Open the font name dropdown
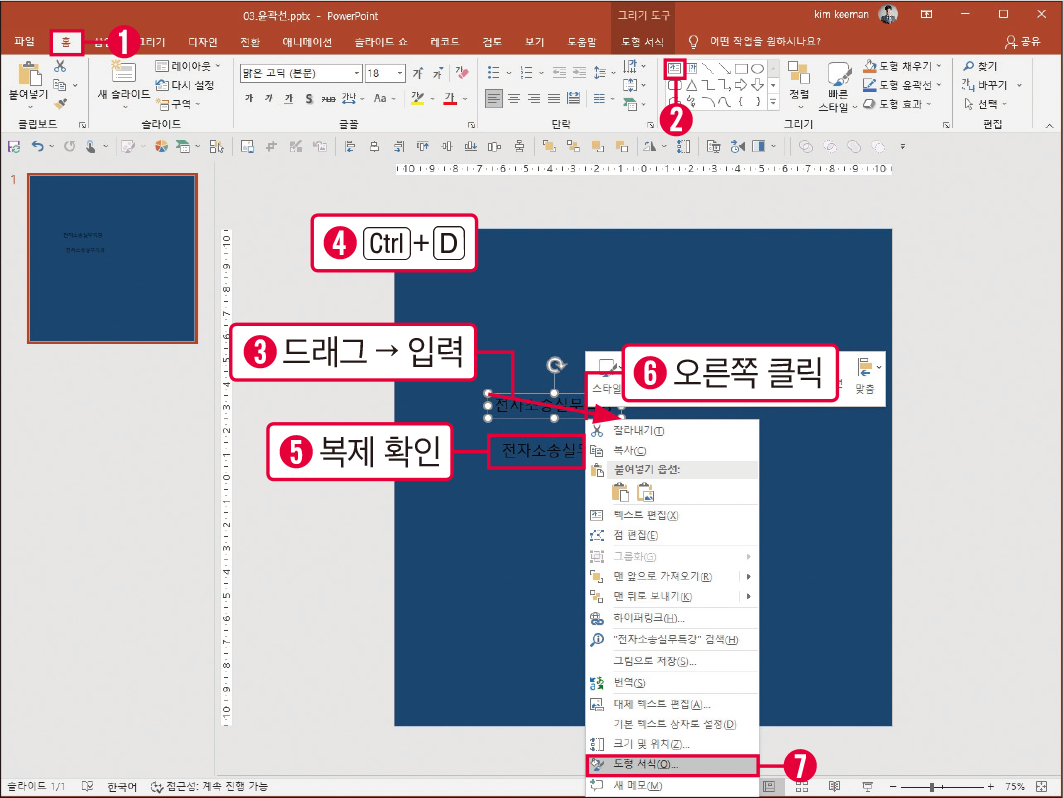Image resolution: width=1063 pixels, height=798 pixels. pos(357,73)
